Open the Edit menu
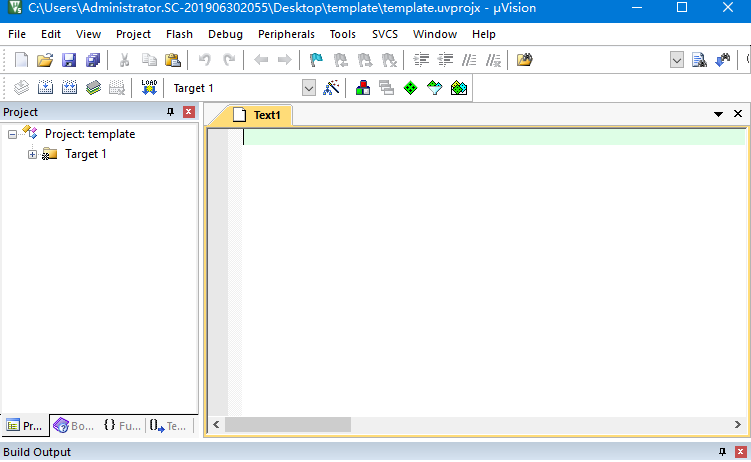 (51, 34)
